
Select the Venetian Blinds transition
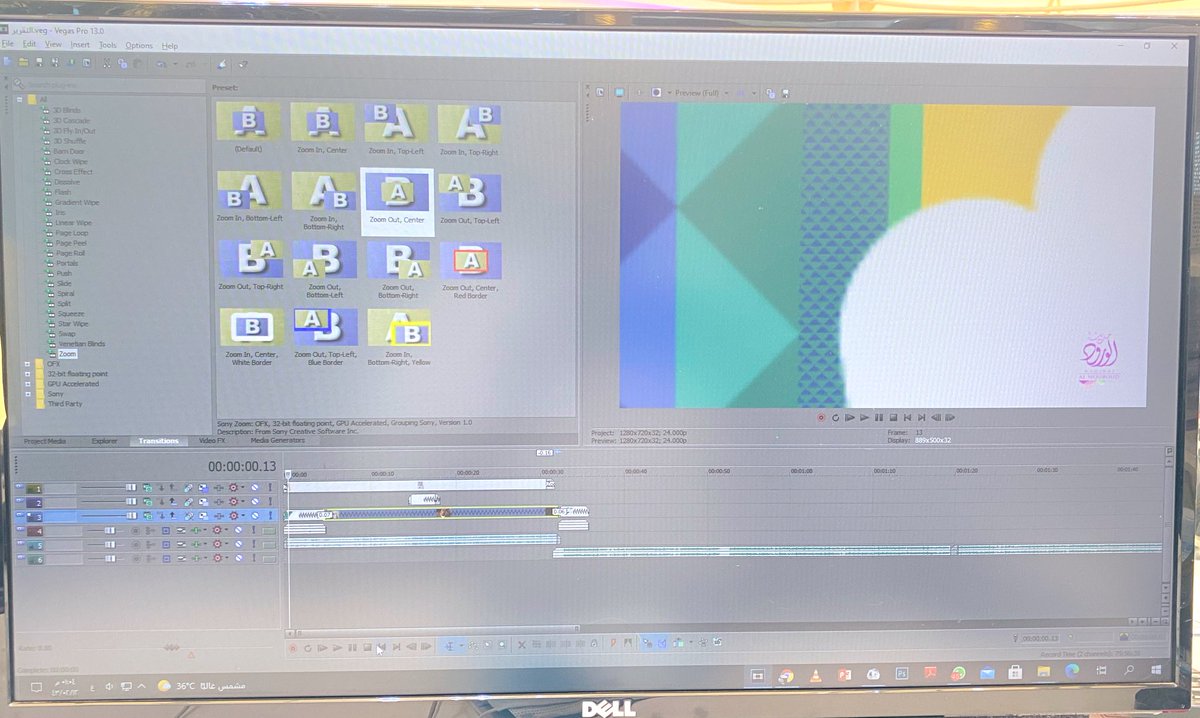point(82,344)
